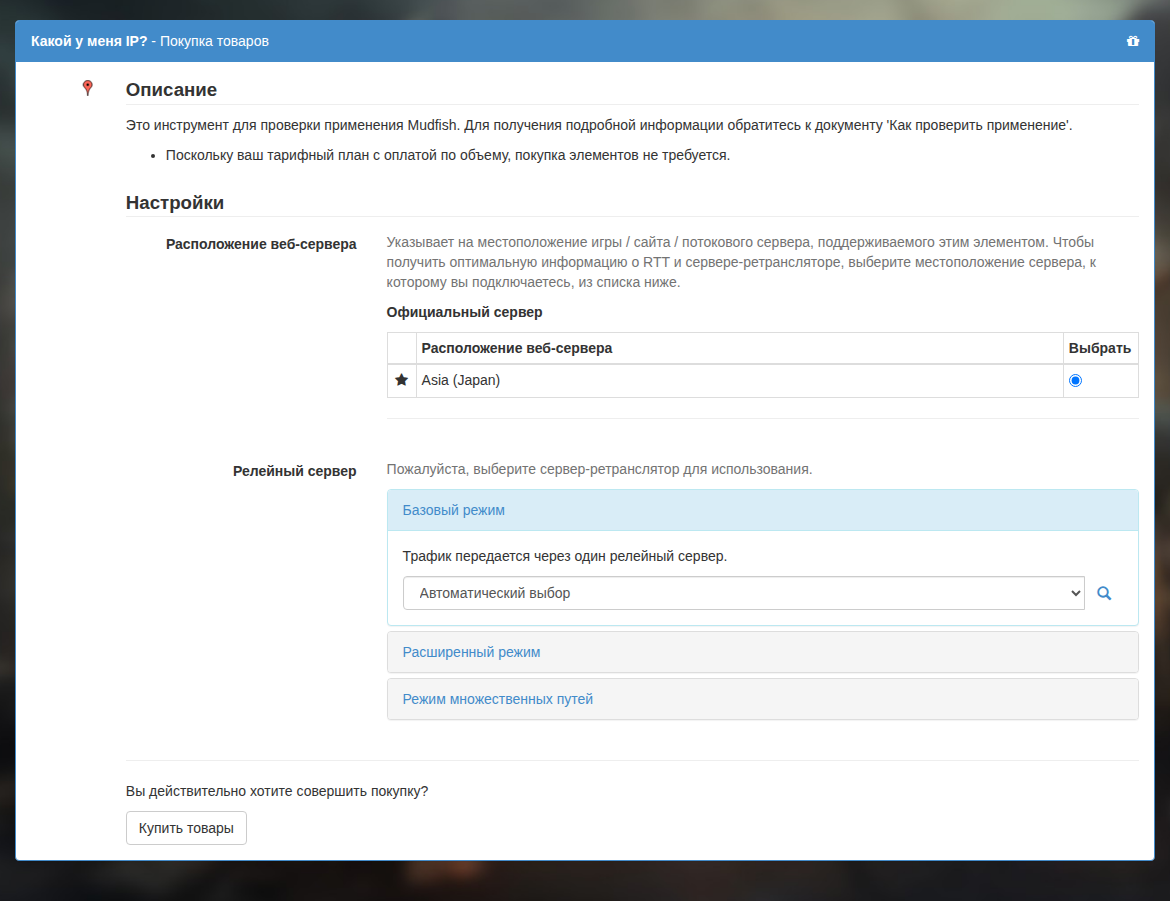Viewport: 1170px width, 902px height.
Task: Click the Какой у меня IP? title
Action: [x=89, y=41]
